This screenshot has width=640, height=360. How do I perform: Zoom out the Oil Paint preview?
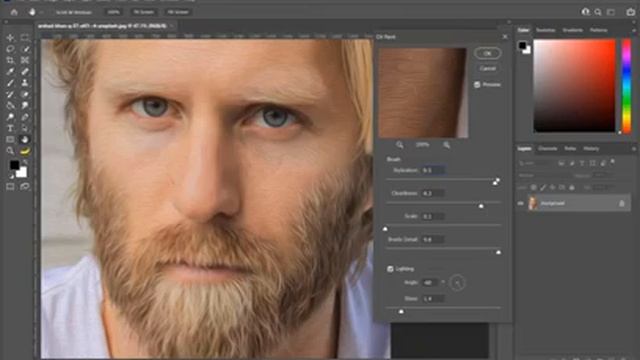(x=400, y=145)
